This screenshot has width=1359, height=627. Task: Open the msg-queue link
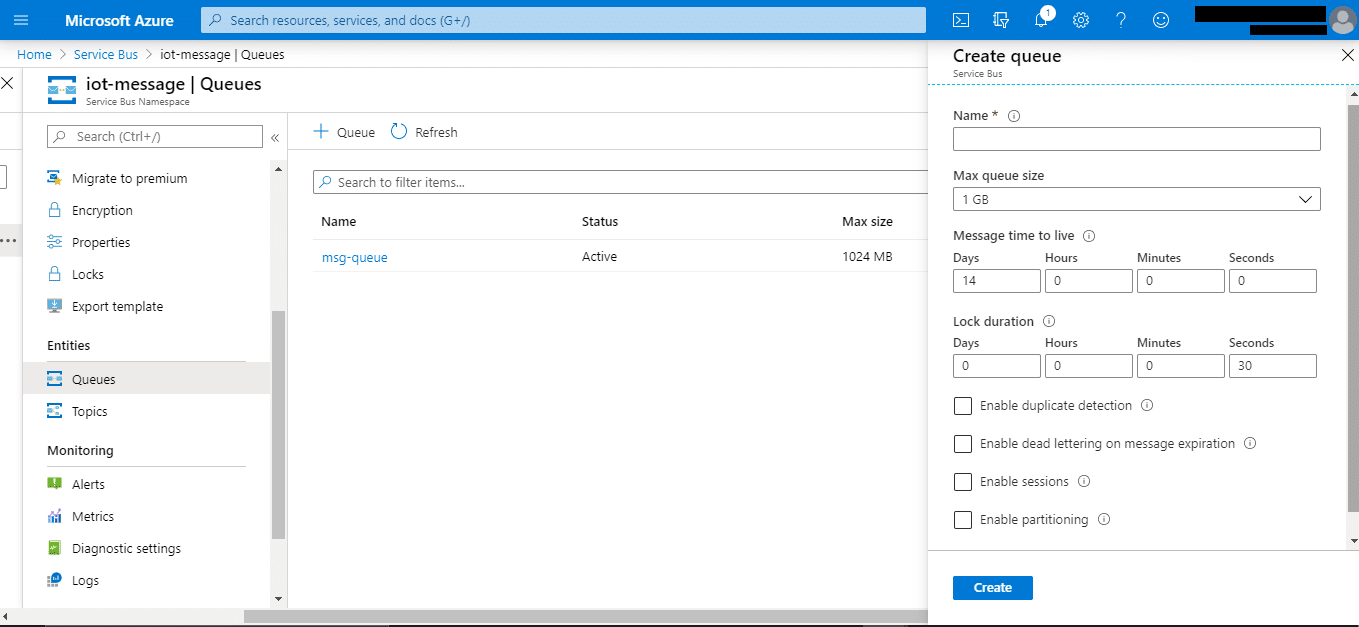[354, 258]
